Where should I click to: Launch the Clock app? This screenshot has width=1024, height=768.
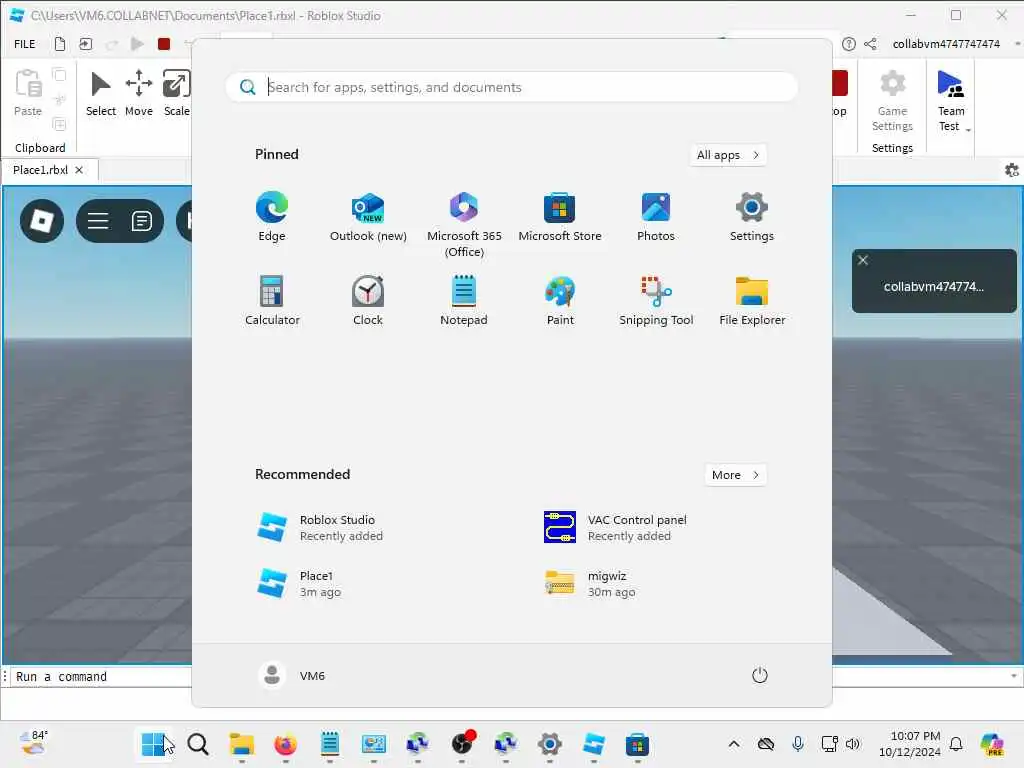[x=368, y=300]
